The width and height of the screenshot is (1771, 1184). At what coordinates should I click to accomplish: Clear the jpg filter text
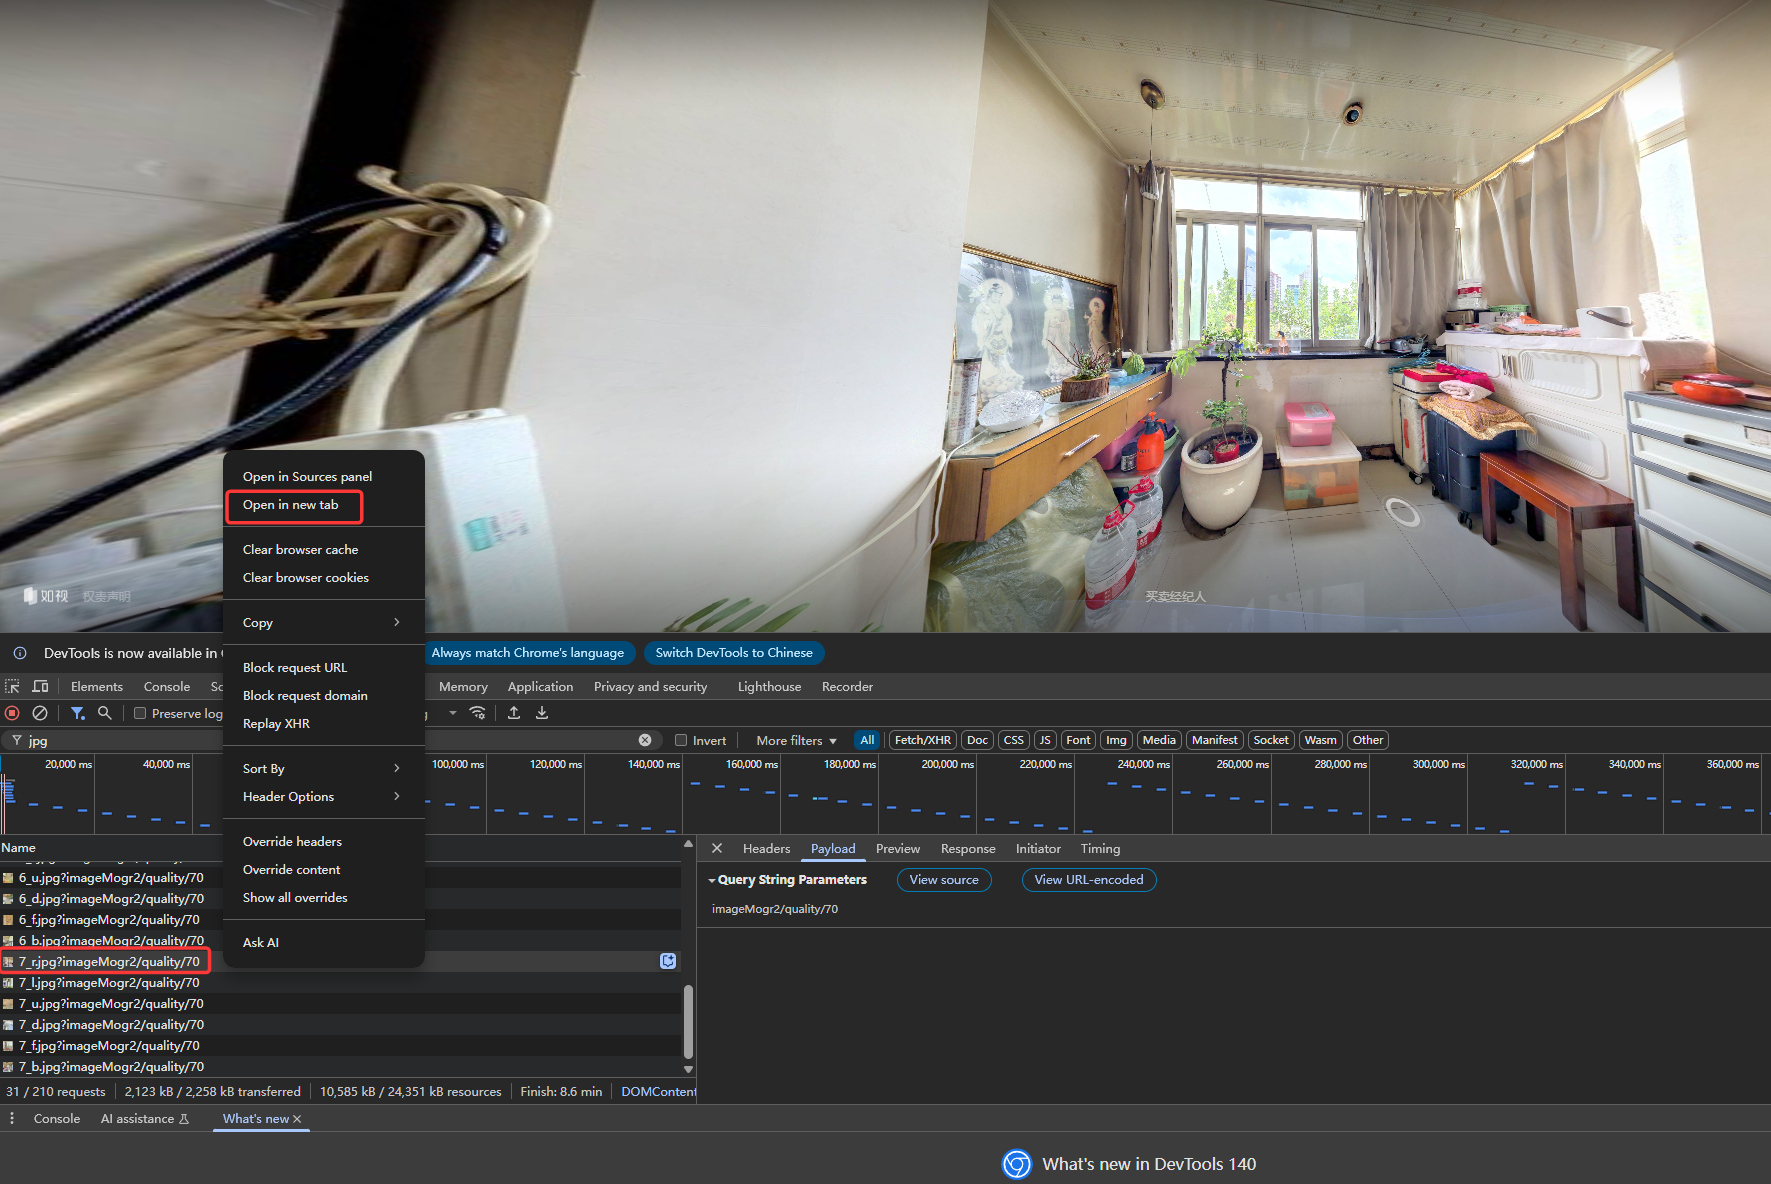point(645,740)
